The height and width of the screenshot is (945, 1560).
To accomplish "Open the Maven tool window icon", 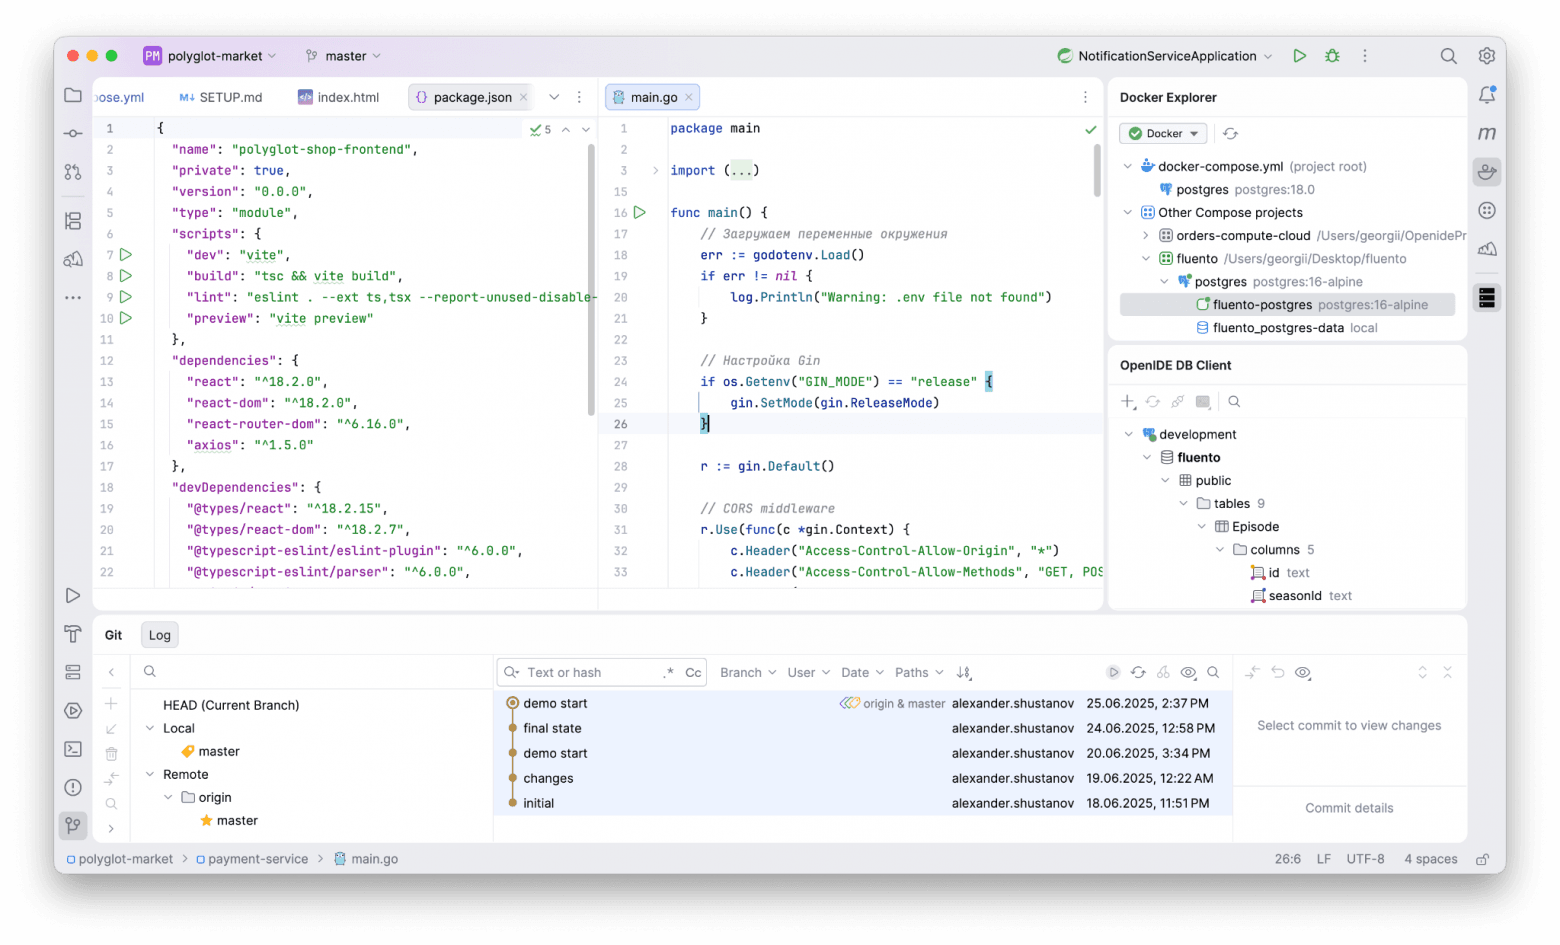I will click(1487, 133).
